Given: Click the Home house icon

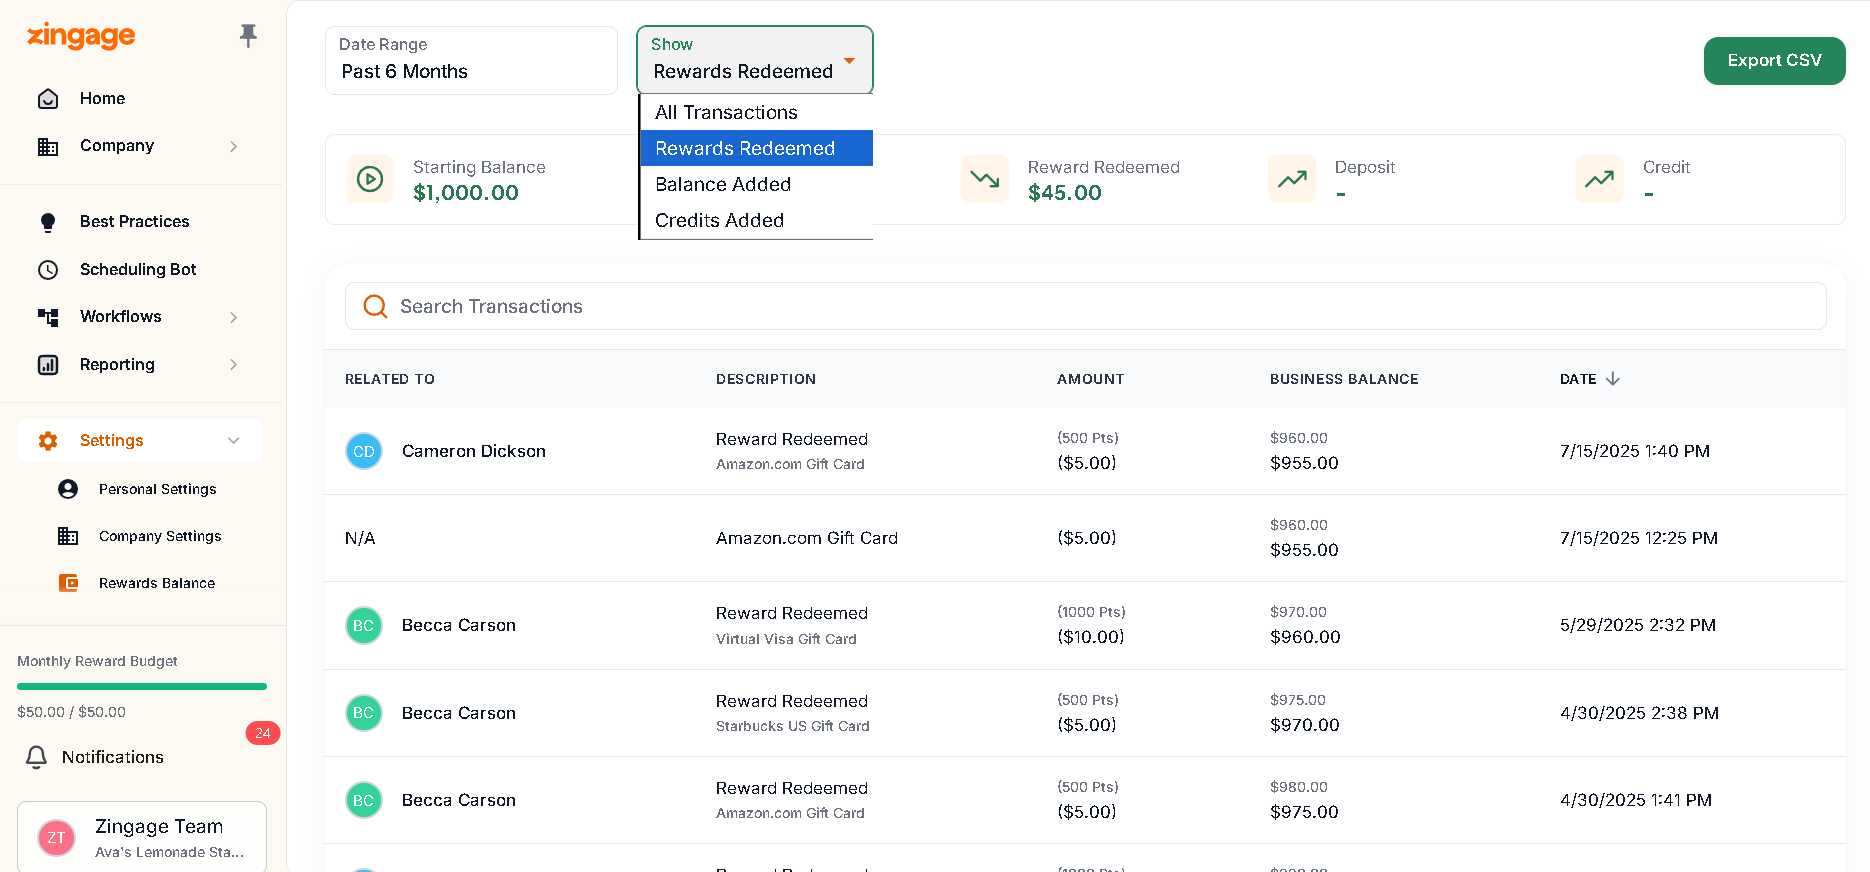Looking at the screenshot, I should (x=48, y=98).
